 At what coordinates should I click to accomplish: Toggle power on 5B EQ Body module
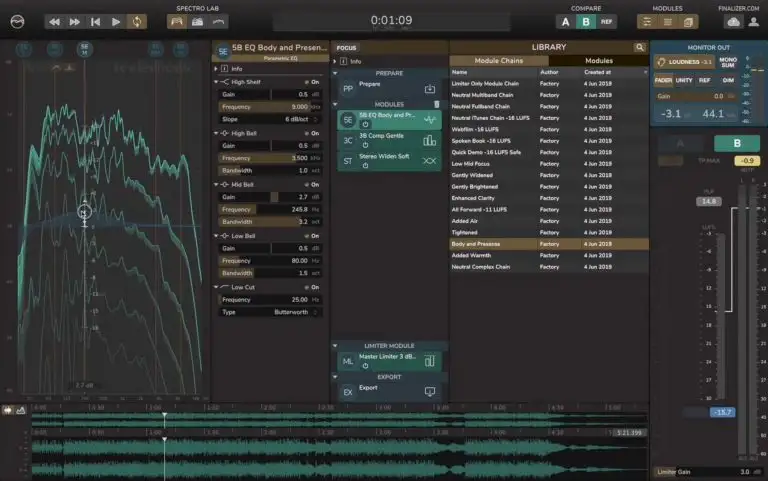[365, 124]
